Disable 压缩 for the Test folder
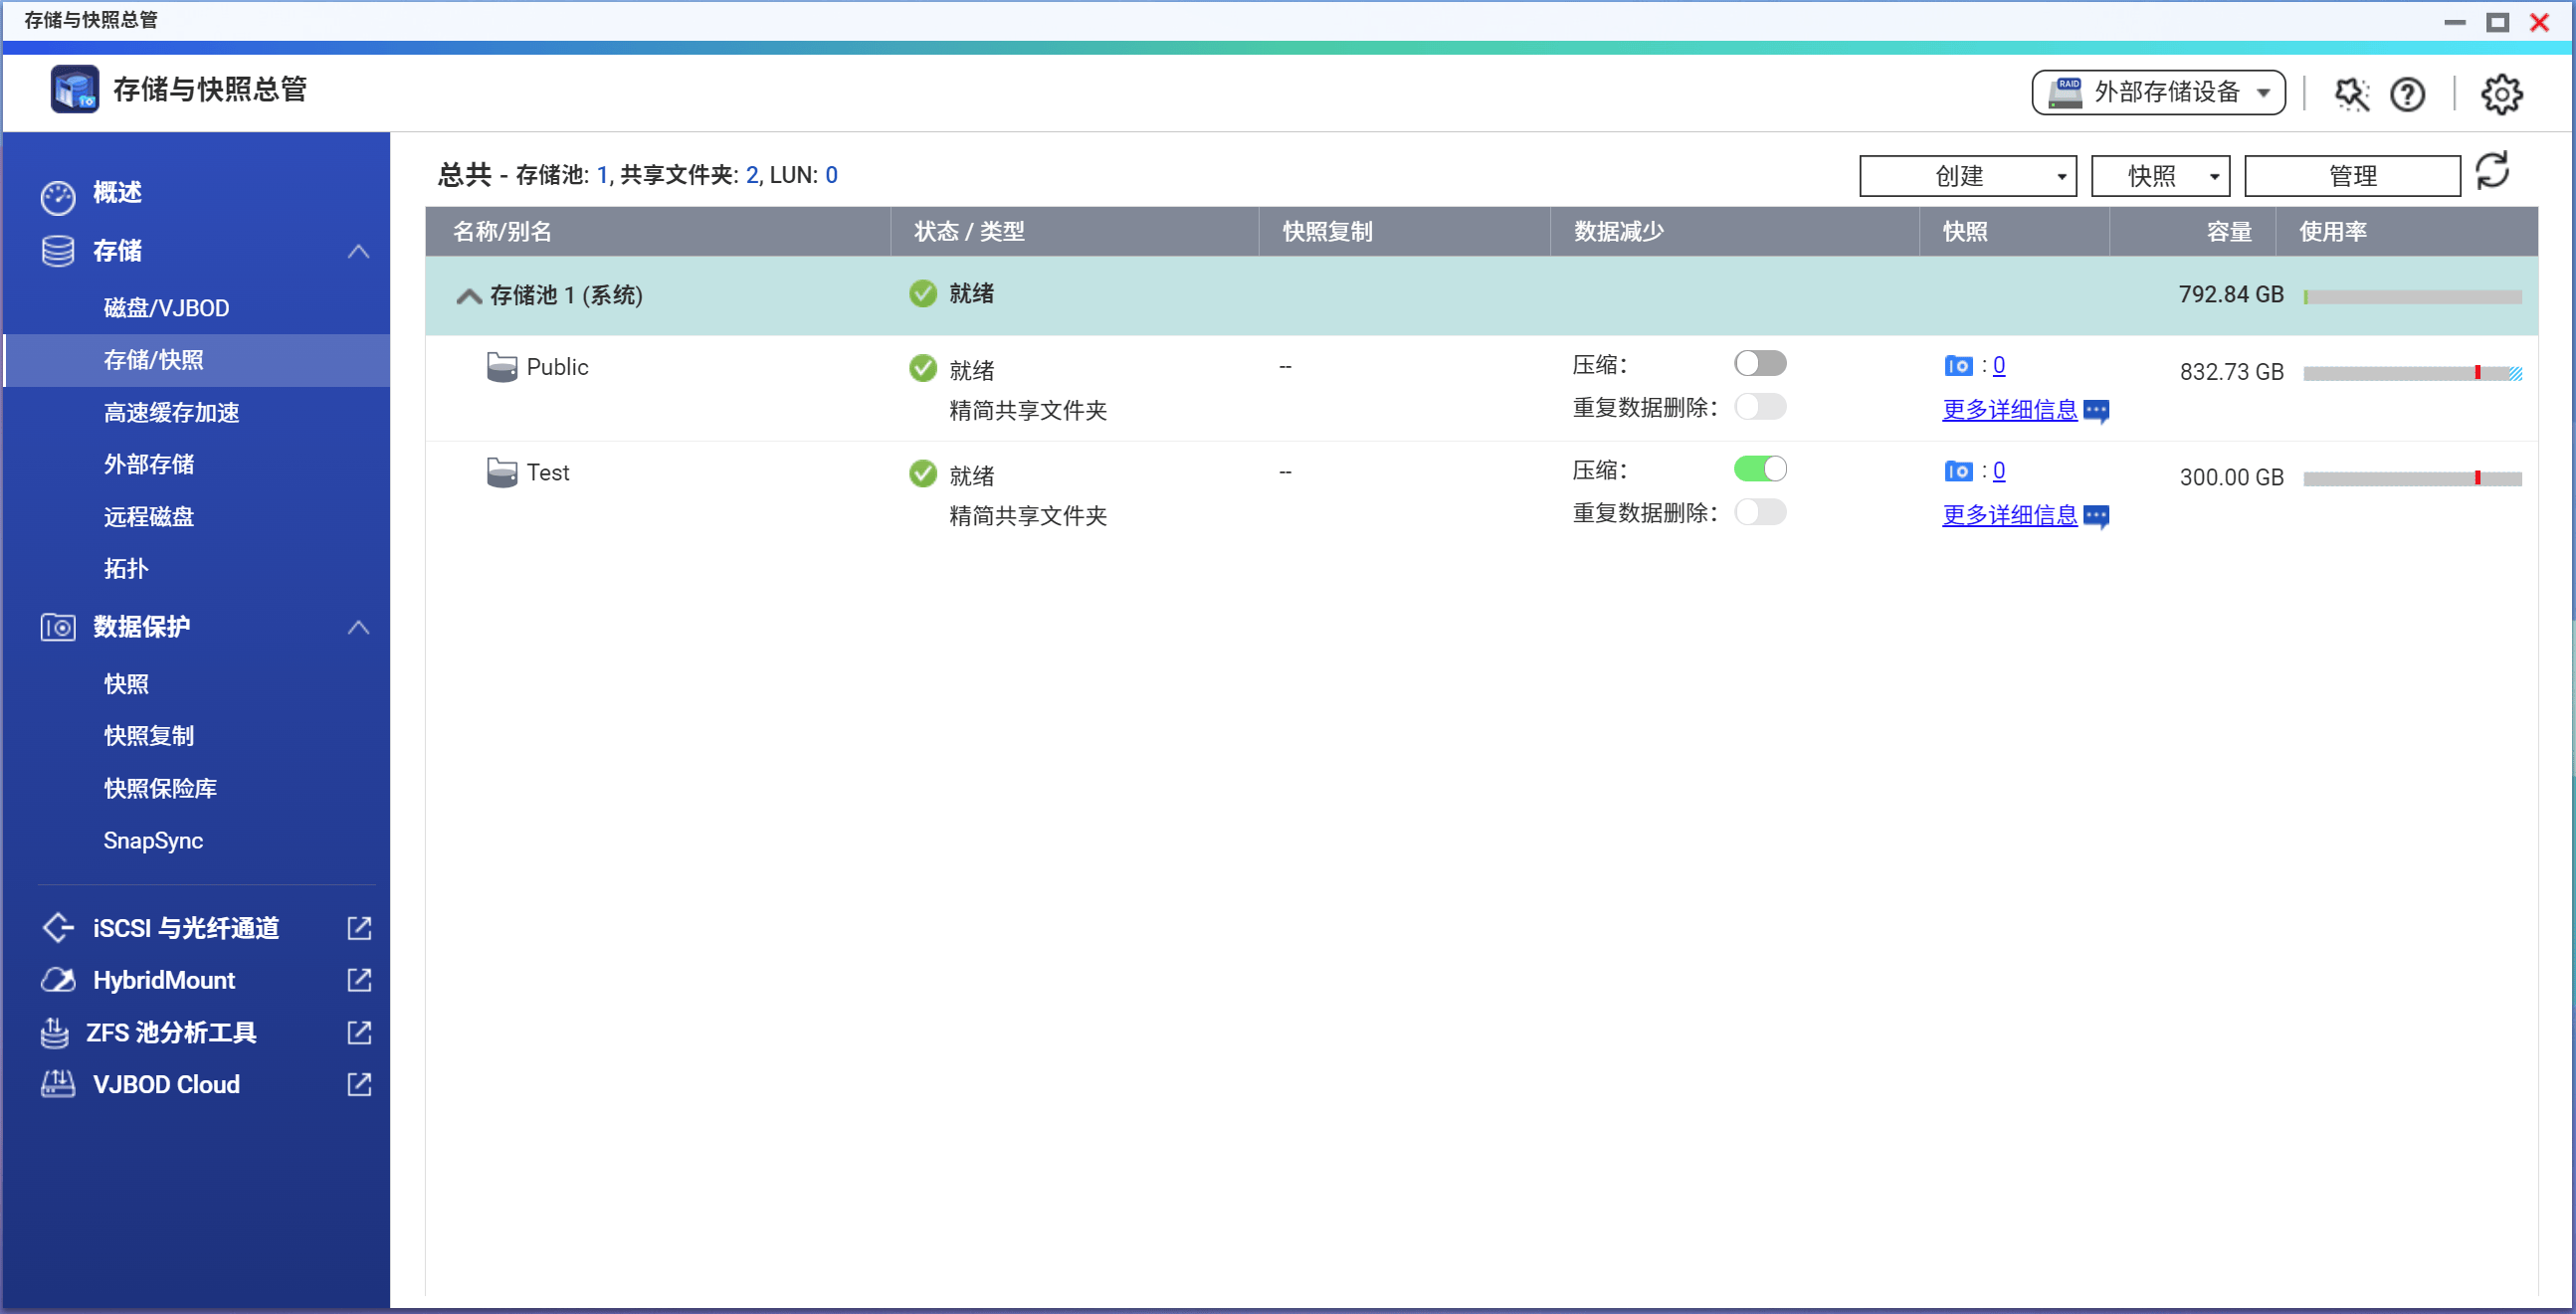Screen dimensions: 2576x1314 coord(1761,468)
